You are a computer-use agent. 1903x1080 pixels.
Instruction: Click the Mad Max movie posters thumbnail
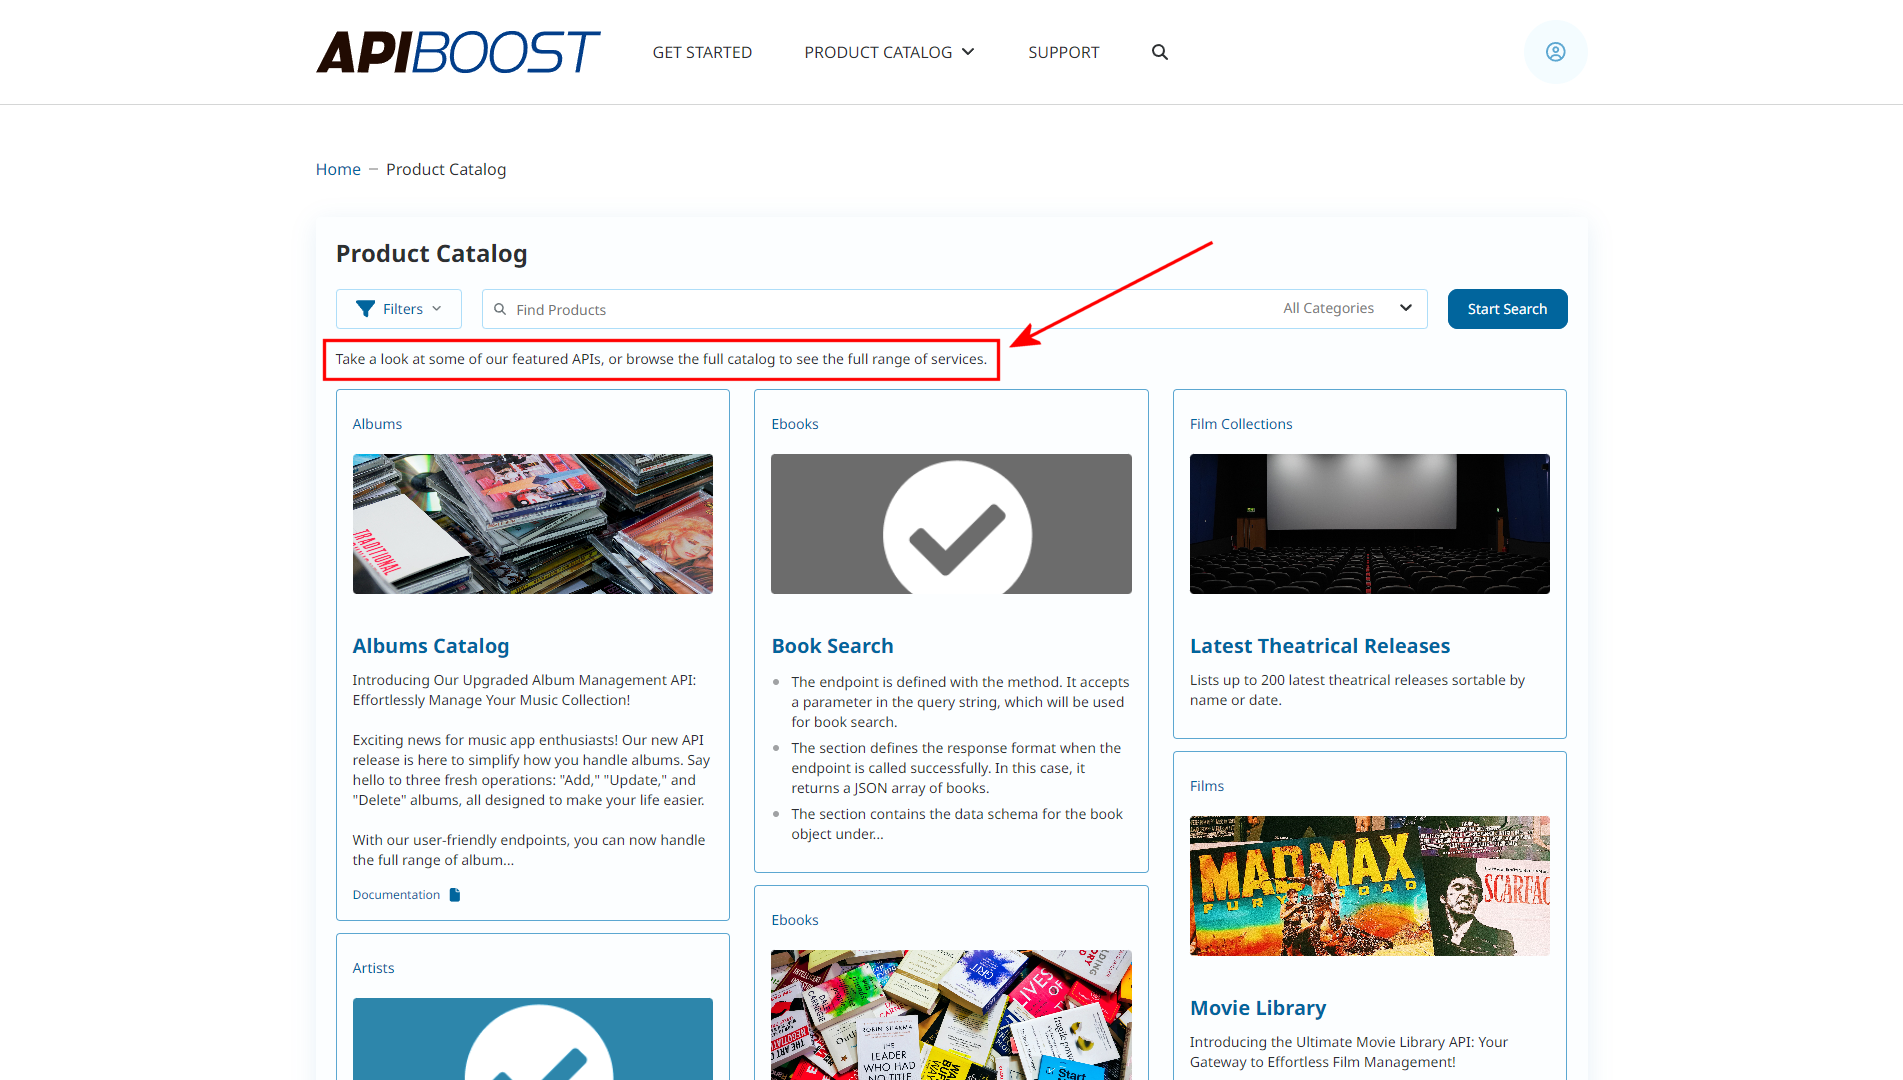point(1370,886)
